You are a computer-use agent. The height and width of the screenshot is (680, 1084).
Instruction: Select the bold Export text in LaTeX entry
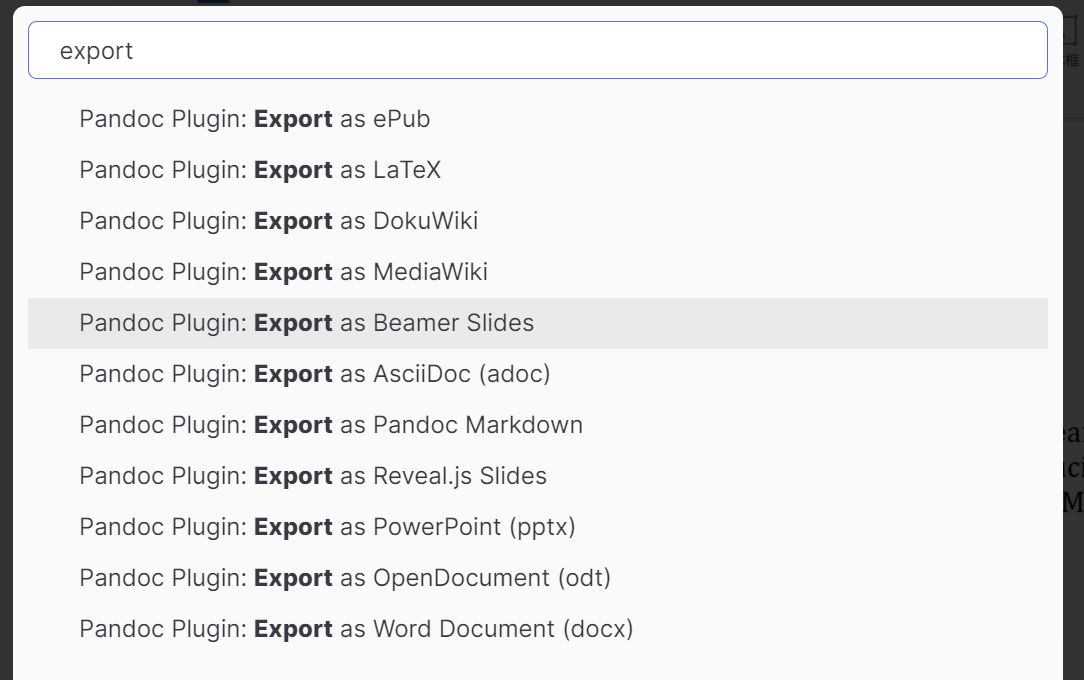[294, 170]
